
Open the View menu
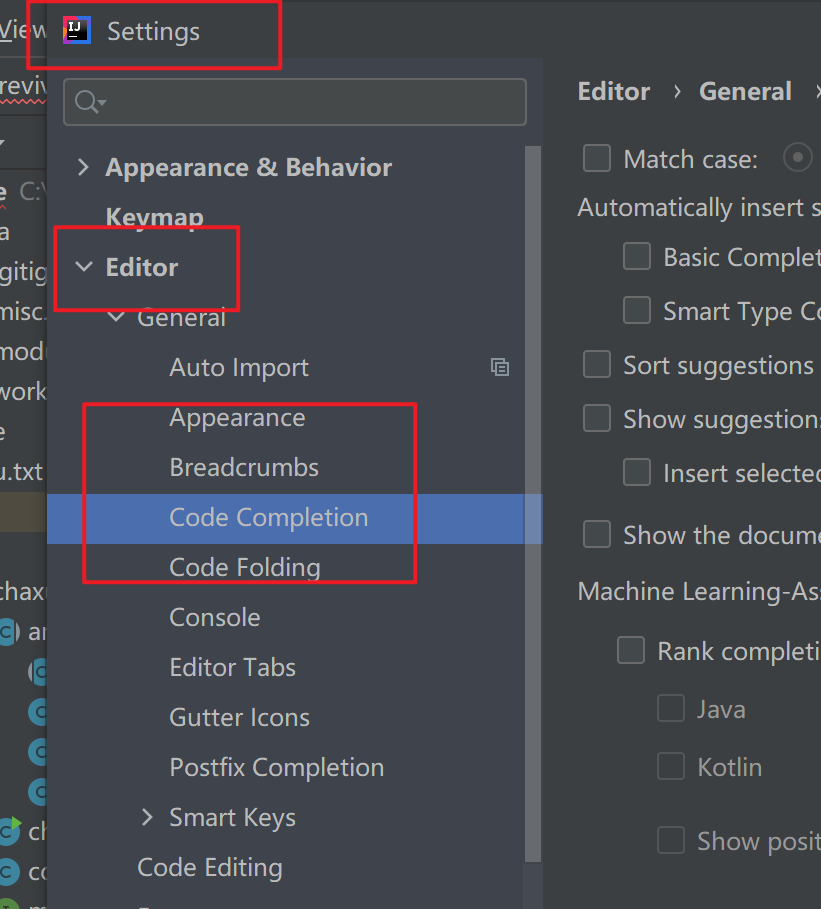(19, 30)
